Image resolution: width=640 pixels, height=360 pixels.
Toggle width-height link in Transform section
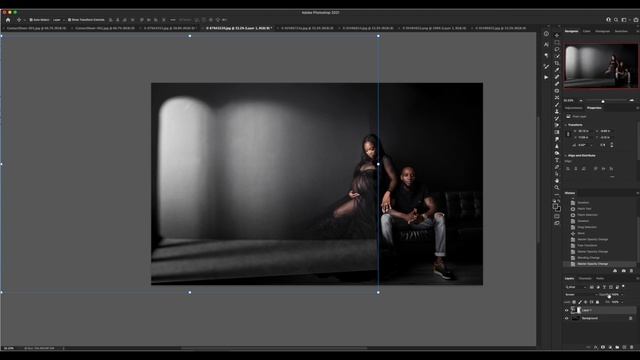568,134
